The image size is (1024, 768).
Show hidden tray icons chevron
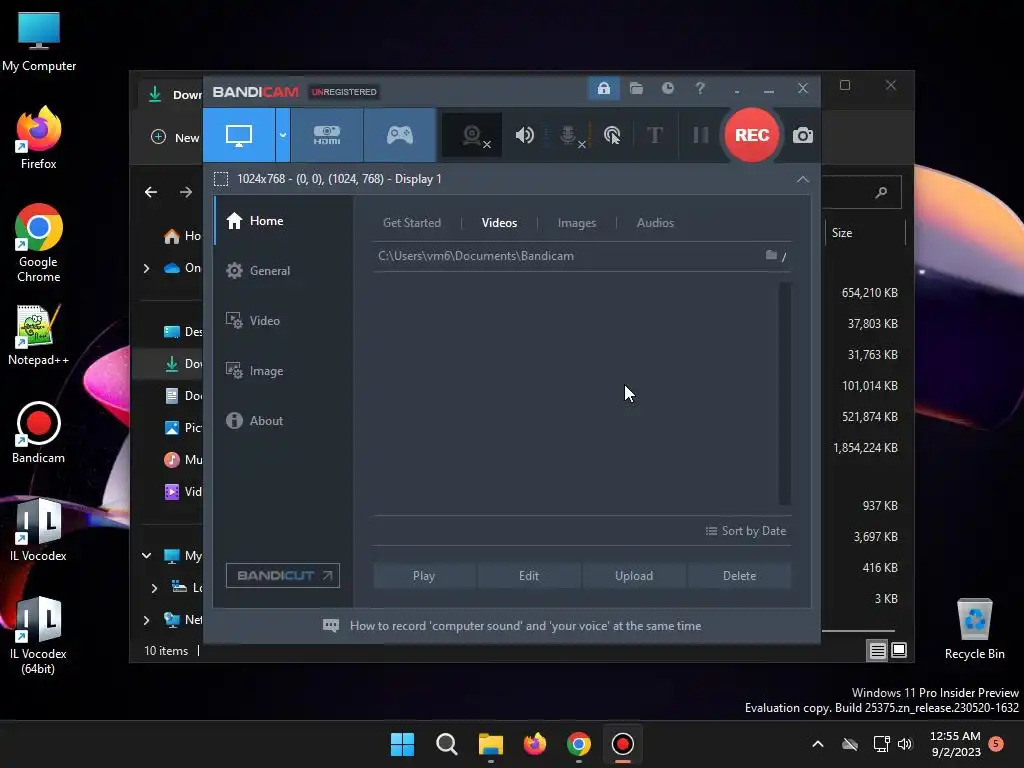tap(818, 744)
